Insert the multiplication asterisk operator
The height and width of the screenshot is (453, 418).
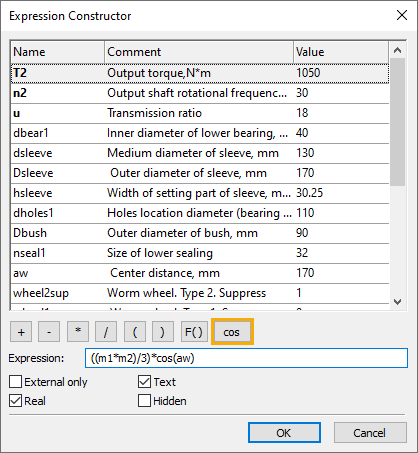(x=78, y=332)
